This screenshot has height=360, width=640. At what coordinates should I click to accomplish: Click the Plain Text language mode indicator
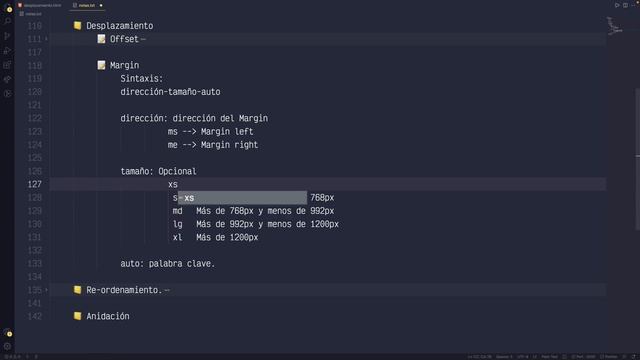click(549, 357)
